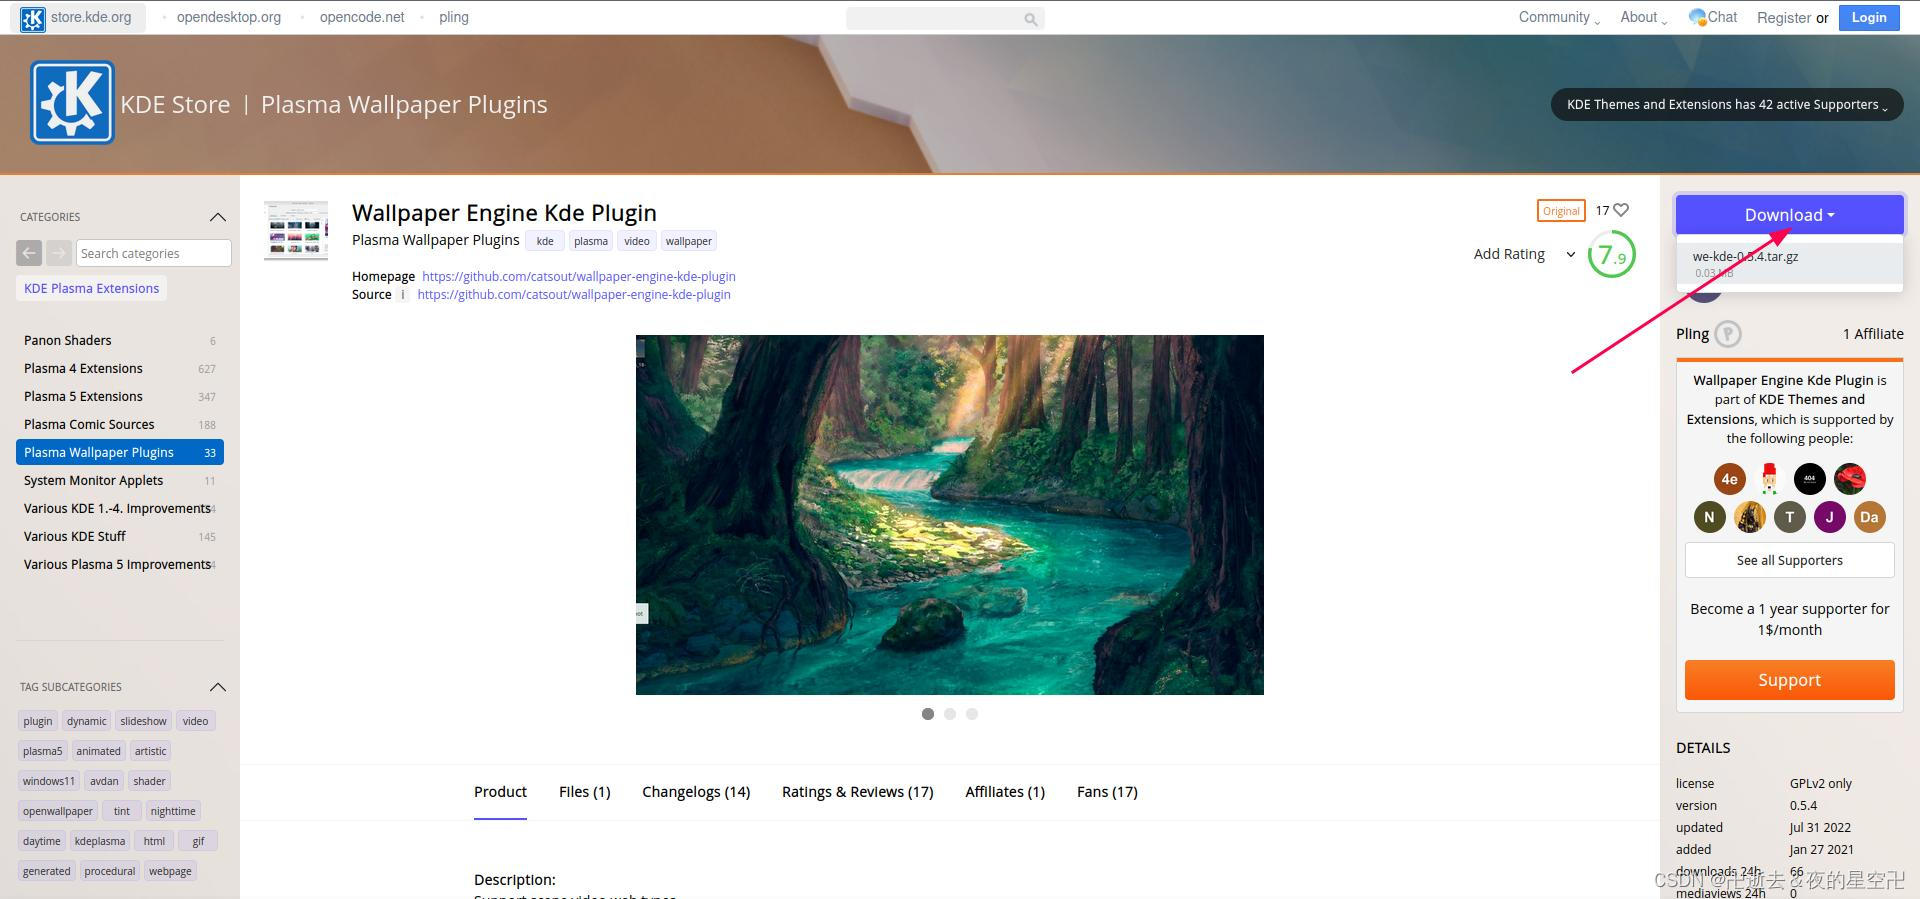1920x899 pixels.
Task: Open the Fans (17) tab
Action: coord(1107,792)
